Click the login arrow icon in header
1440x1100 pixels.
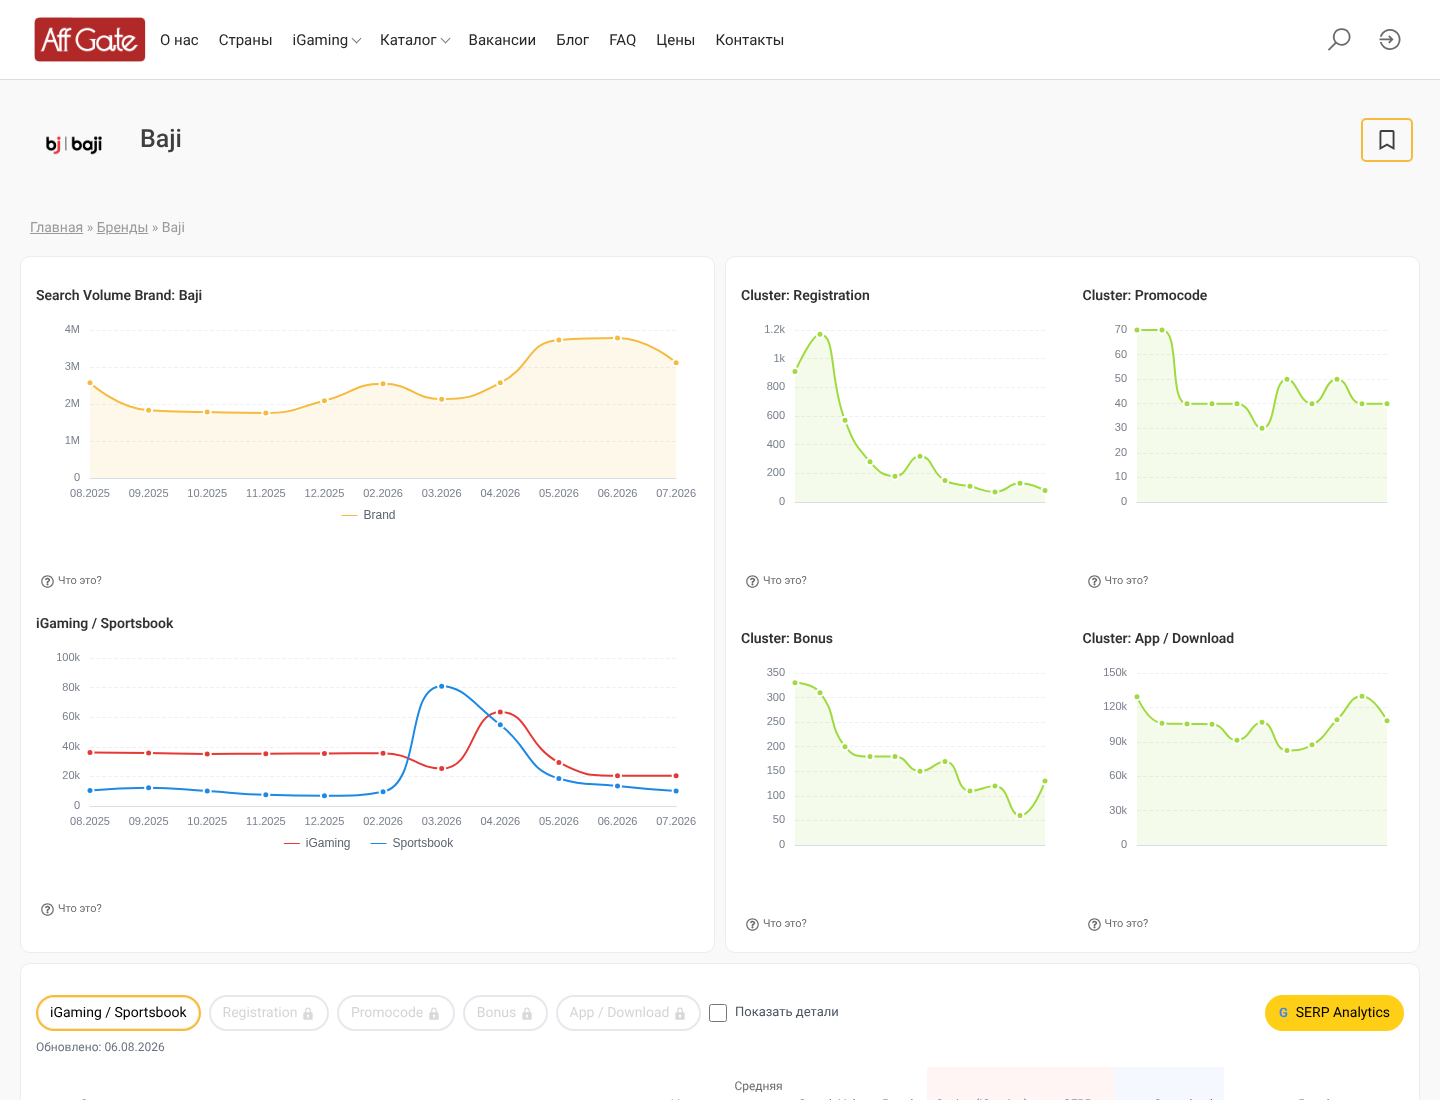1390,40
